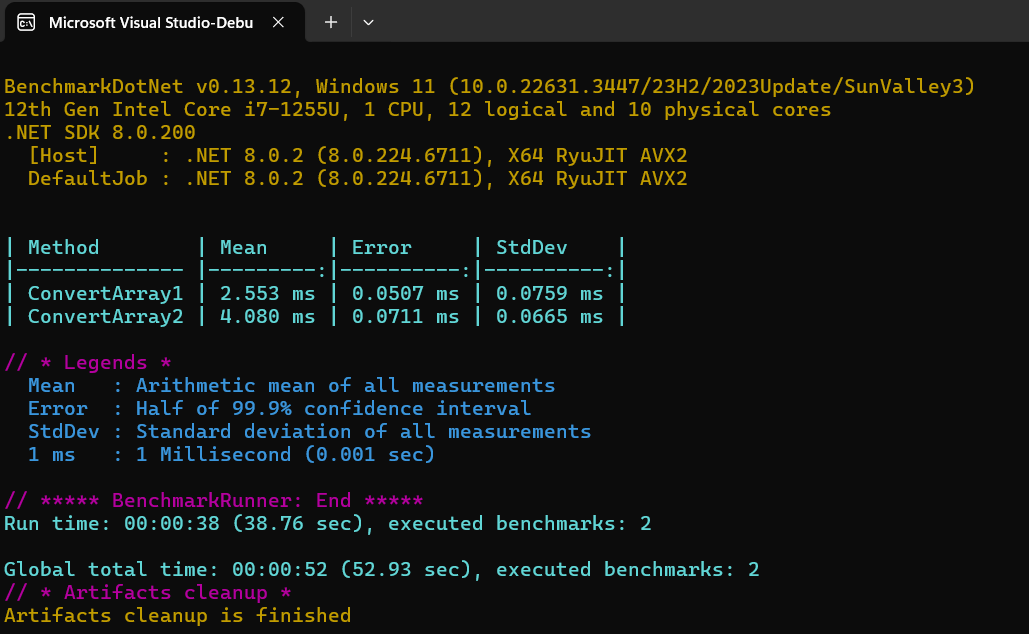The width and height of the screenshot is (1029, 634).
Task: Click the StdDev column header
Action: (x=532, y=247)
